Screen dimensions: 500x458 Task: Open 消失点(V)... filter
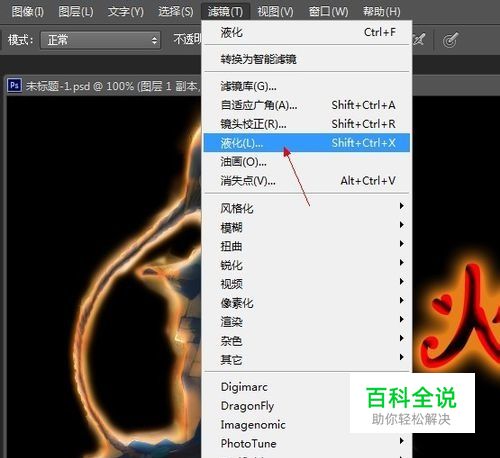tap(307, 181)
